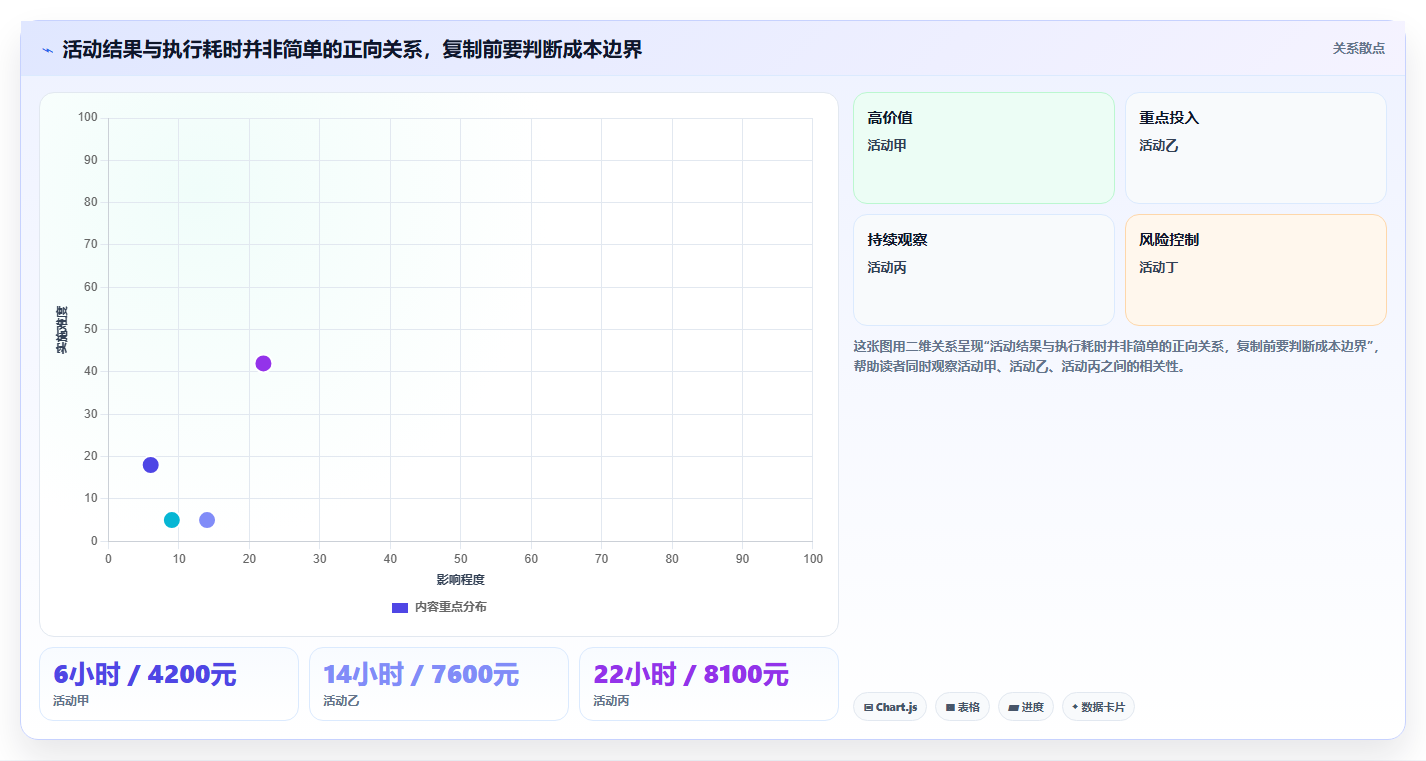
Task: Click the 表格 tag chip
Action: click(962, 707)
